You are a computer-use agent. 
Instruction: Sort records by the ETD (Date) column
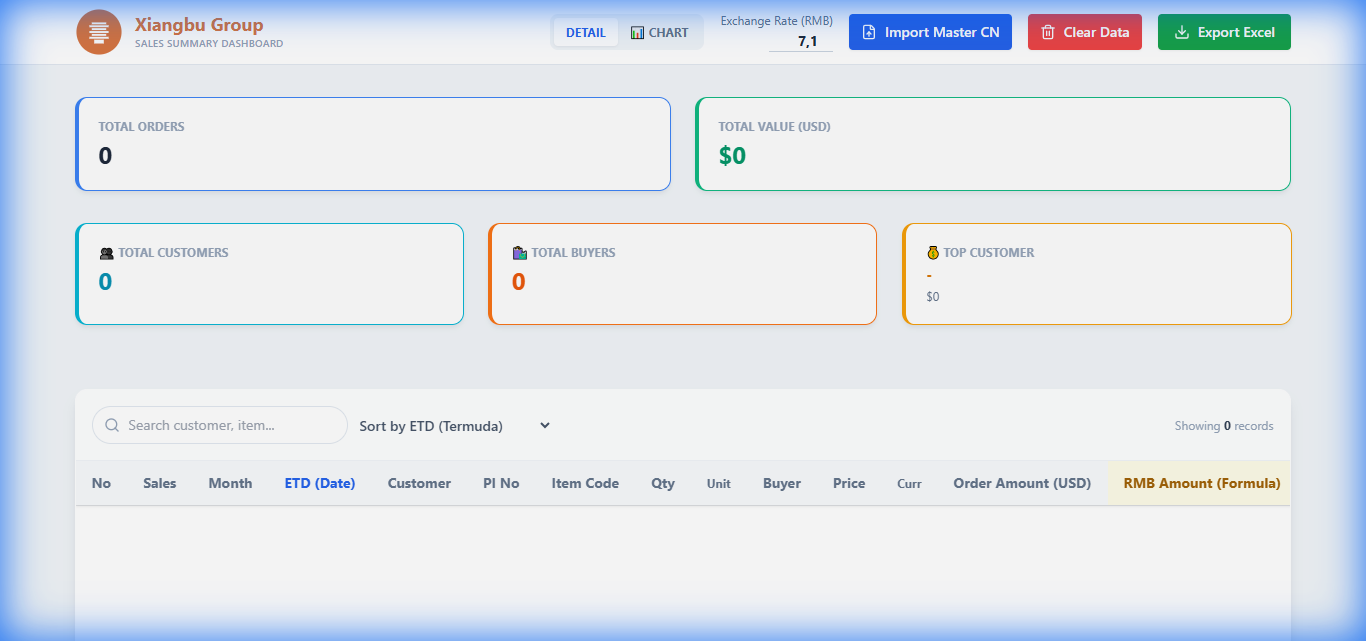319,483
